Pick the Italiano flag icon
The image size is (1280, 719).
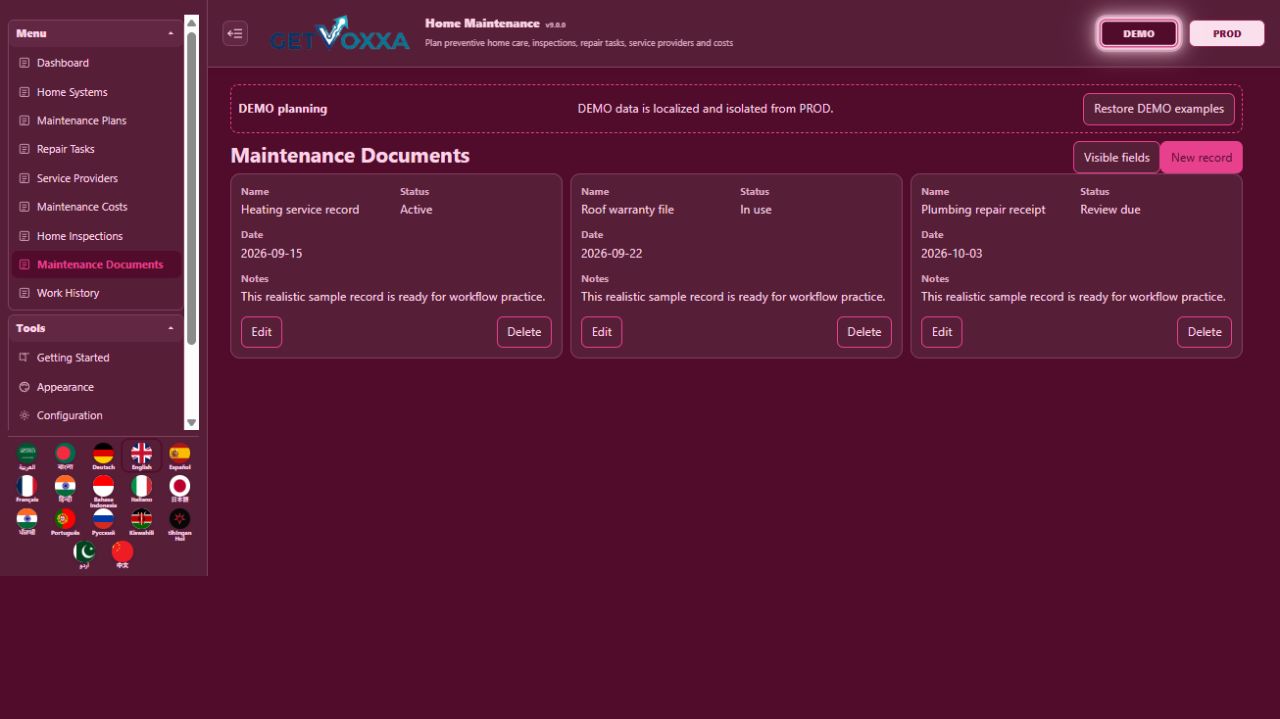click(141, 489)
